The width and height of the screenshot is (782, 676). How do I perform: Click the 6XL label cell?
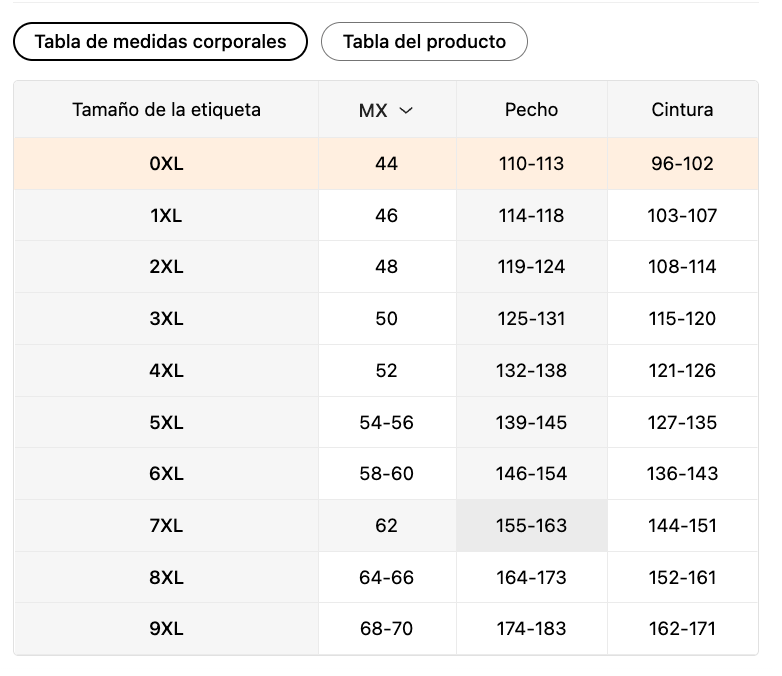(x=166, y=473)
